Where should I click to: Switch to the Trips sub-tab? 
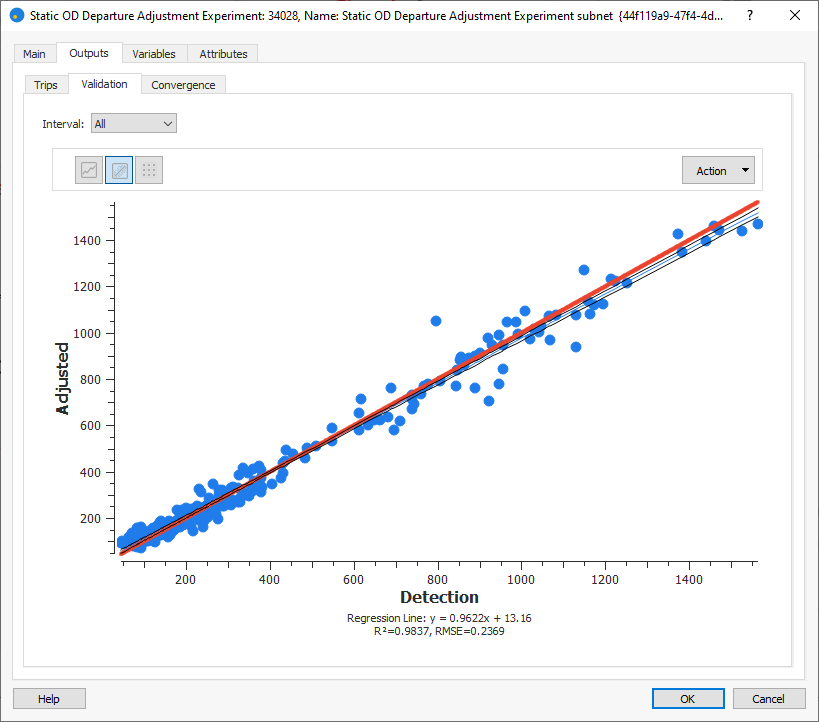tap(46, 85)
